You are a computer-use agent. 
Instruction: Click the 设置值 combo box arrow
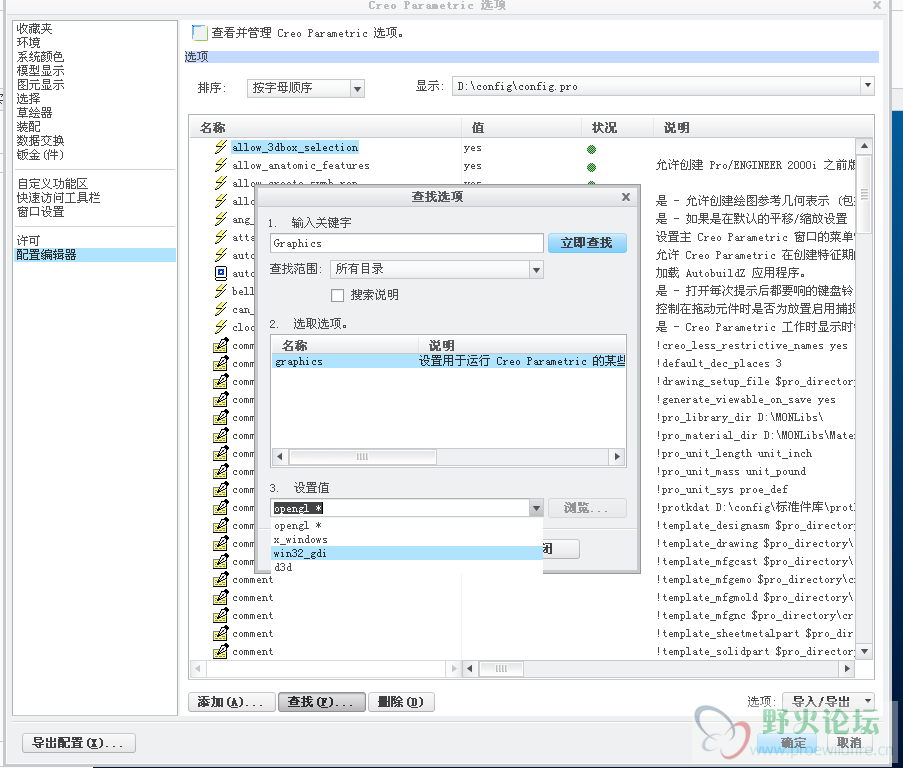coord(536,508)
